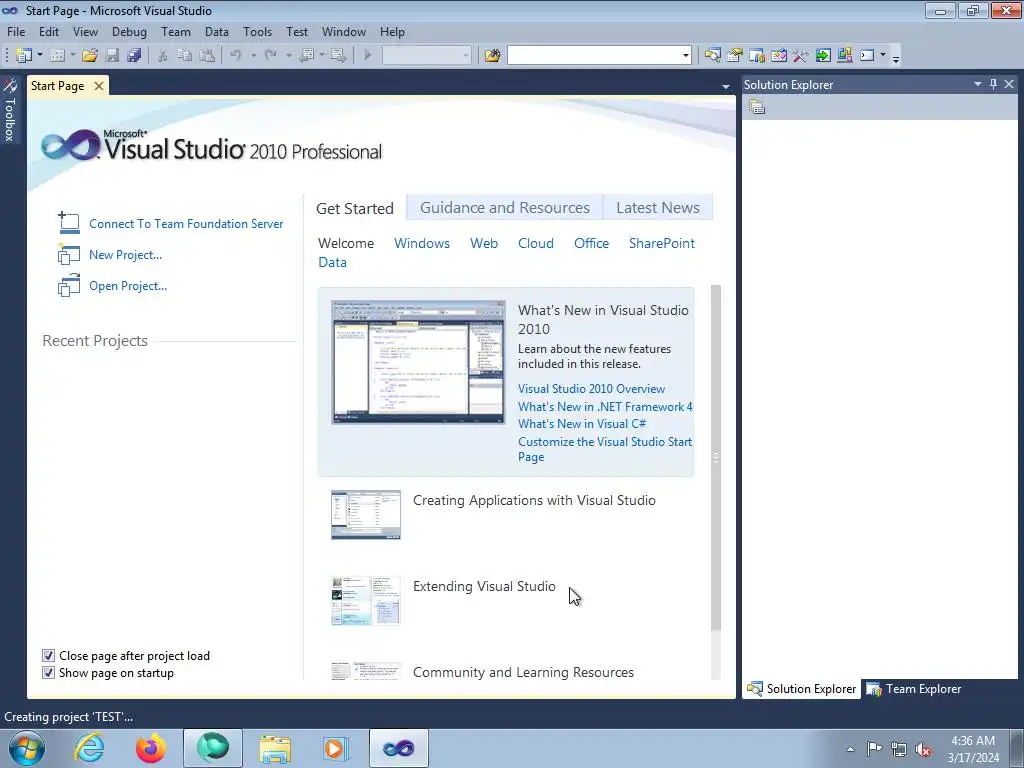
Task: Expand the auto-hidden Toolbox side tab
Action: [x=10, y=110]
